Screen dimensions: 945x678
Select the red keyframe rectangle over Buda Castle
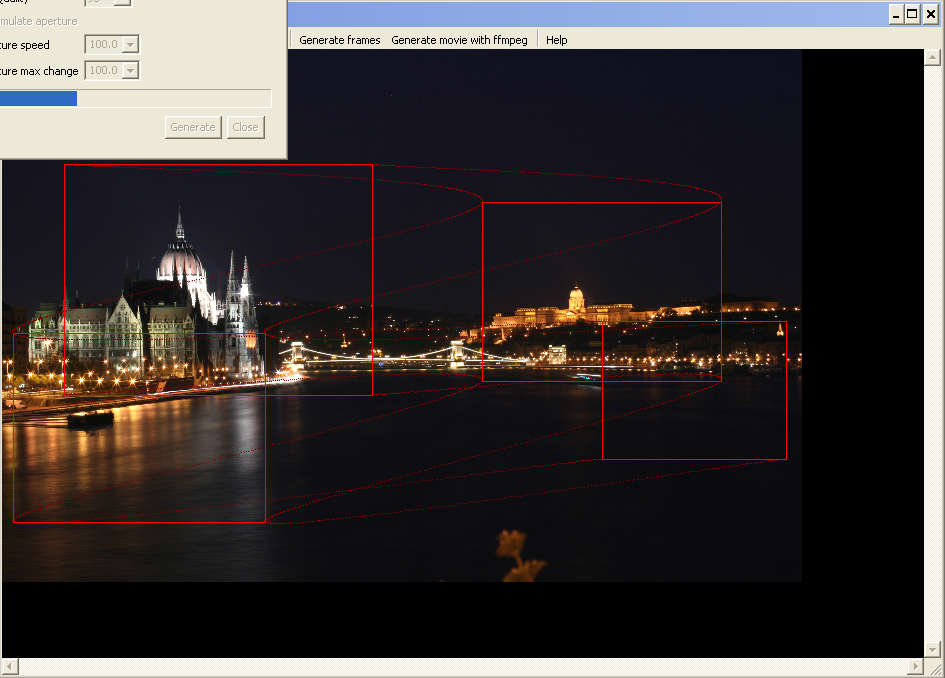point(601,292)
